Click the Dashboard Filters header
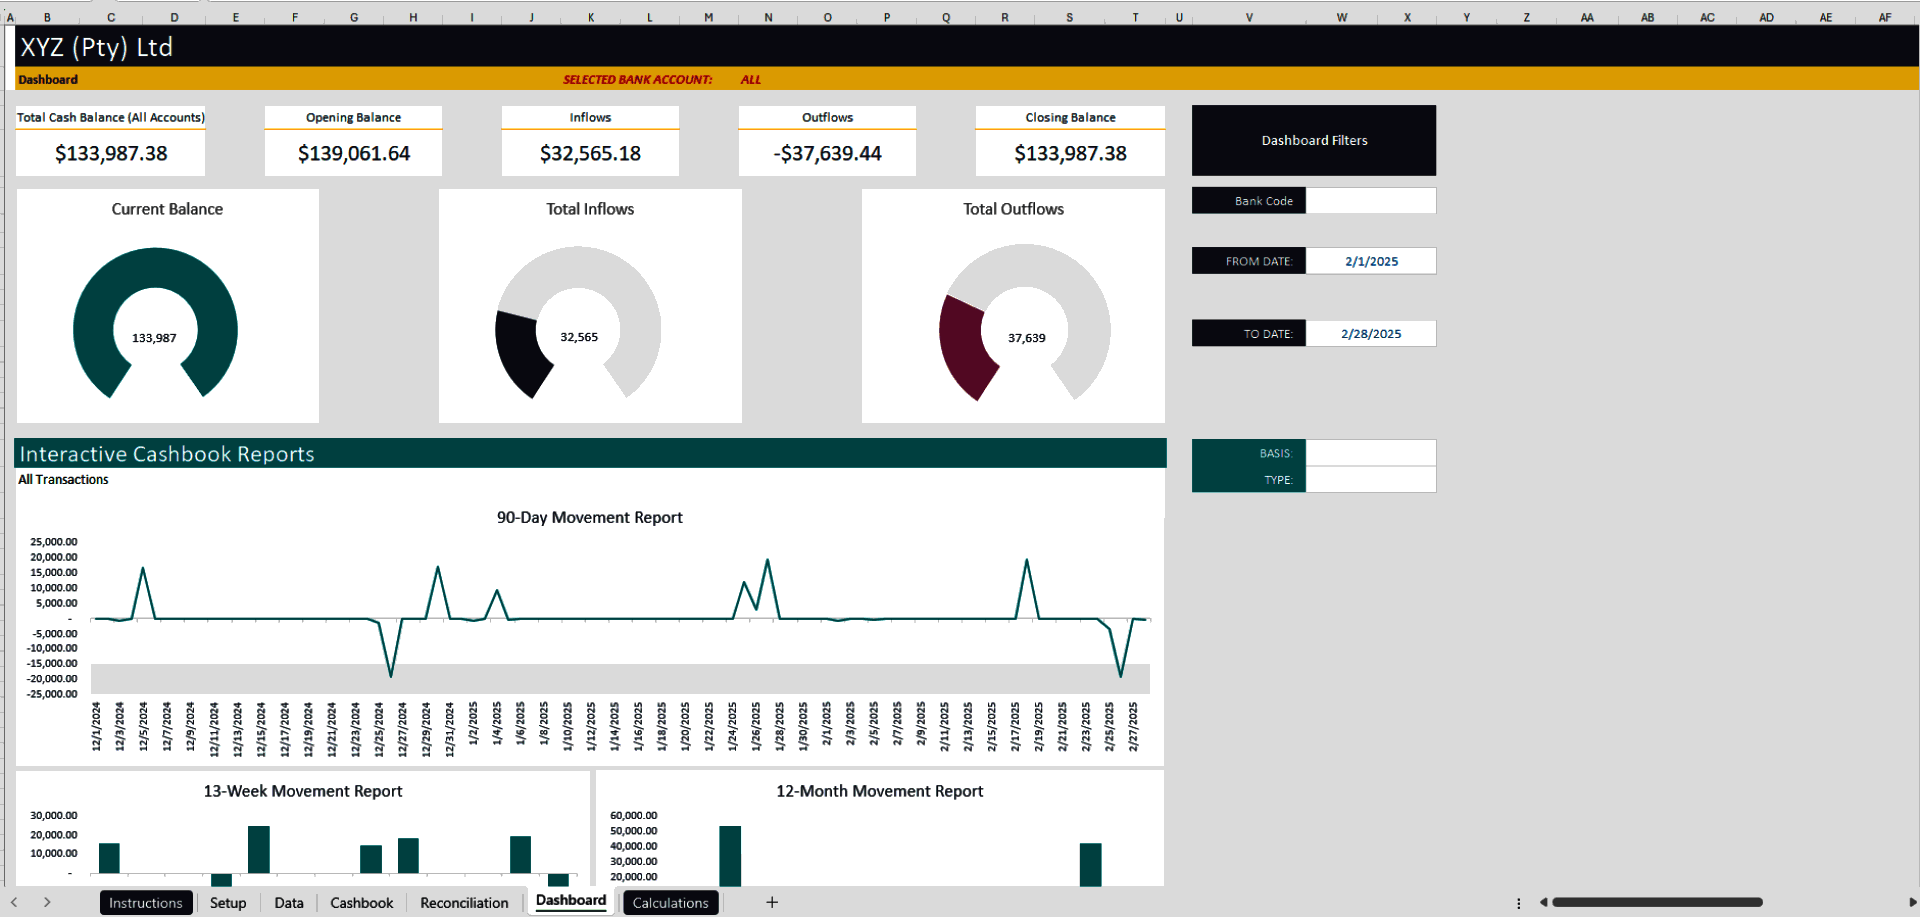The height and width of the screenshot is (917, 1920). (1313, 140)
